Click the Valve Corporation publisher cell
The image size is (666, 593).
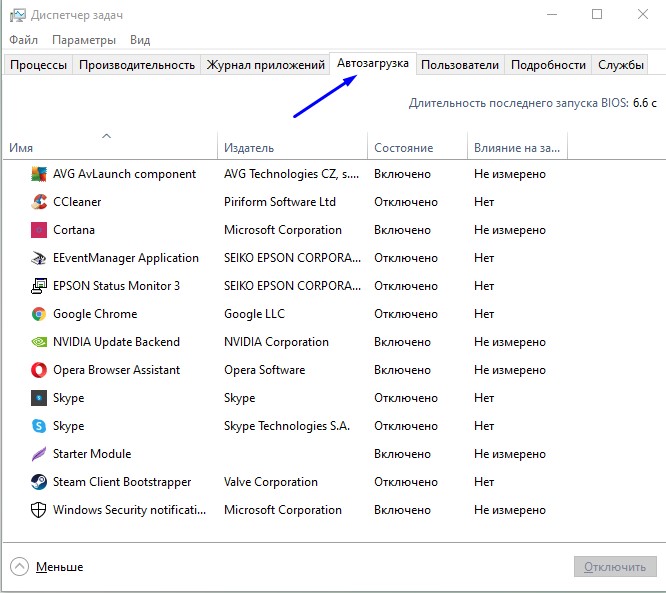(x=271, y=482)
